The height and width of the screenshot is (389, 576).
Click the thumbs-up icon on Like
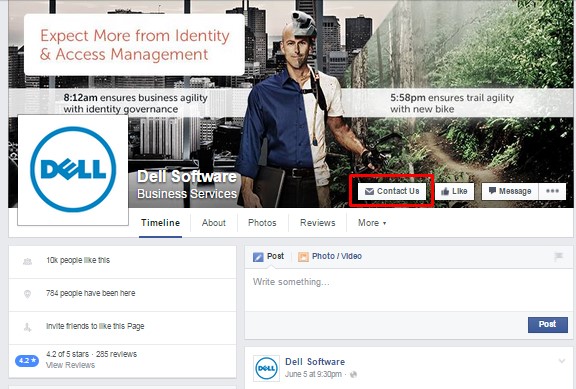tap(445, 191)
